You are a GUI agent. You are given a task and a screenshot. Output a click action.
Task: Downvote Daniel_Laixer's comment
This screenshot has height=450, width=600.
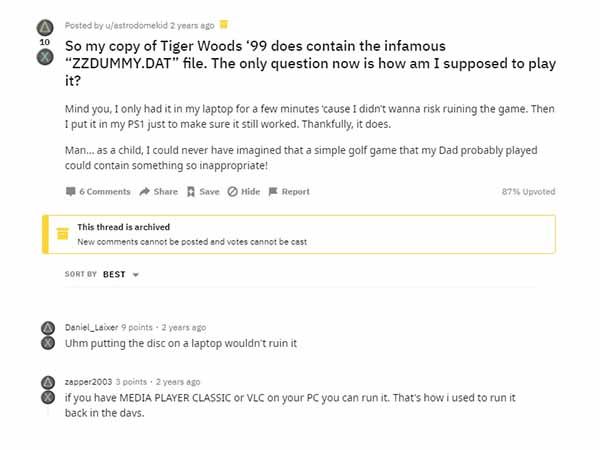click(x=47, y=343)
